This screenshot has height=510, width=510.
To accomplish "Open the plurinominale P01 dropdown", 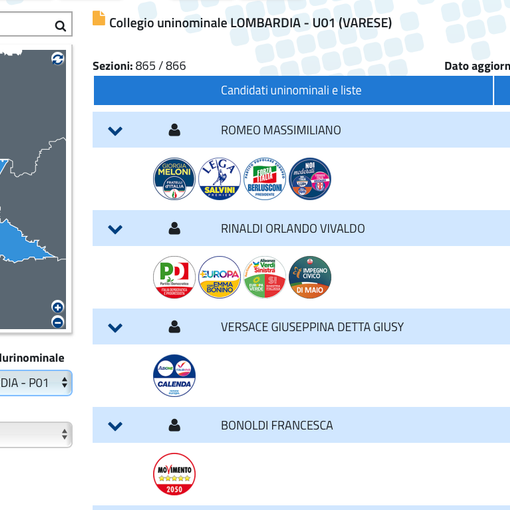I will point(35,383).
